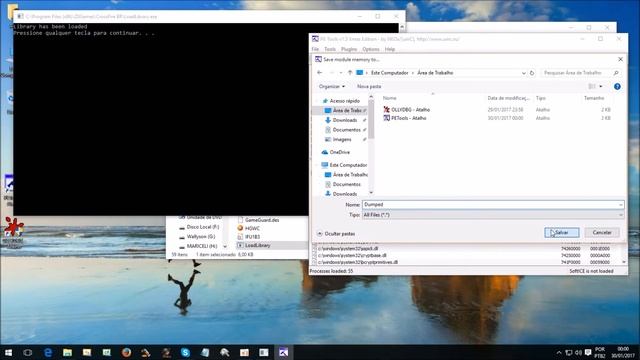Image resolution: width=640 pixels, height=360 pixels.
Task: Click the search magnifier icon in dialog
Action: click(616, 73)
